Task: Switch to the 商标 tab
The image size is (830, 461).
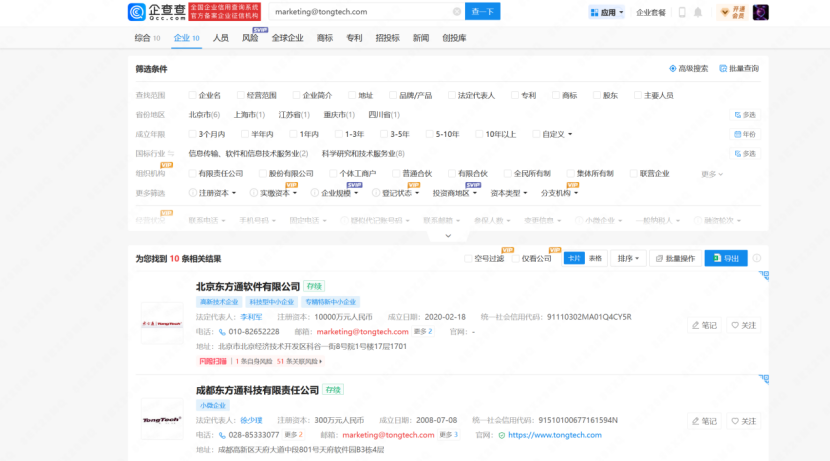Action: click(x=324, y=38)
